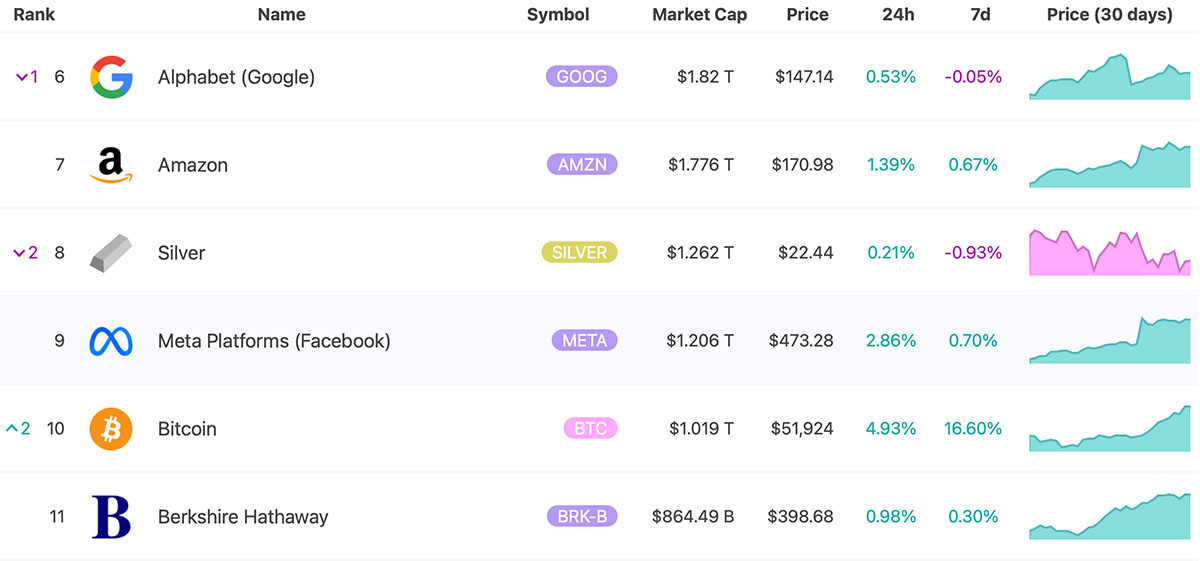The height and width of the screenshot is (561, 1200).
Task: Click the SILVER symbol badge
Action: coord(579,253)
